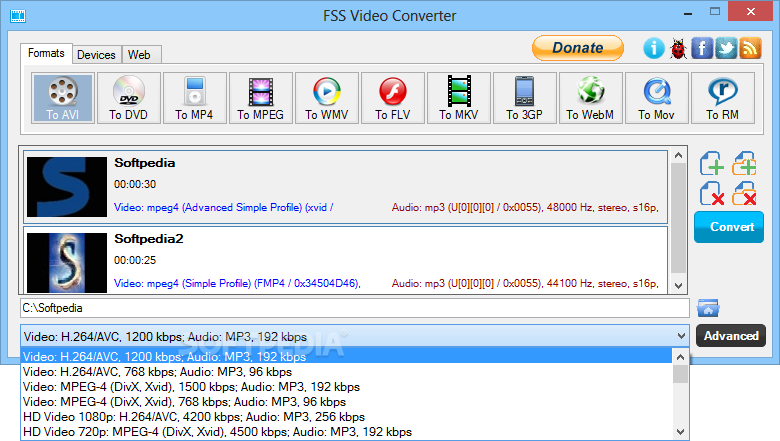Choose the To WMV format
This screenshot has width=780, height=441.
point(327,98)
